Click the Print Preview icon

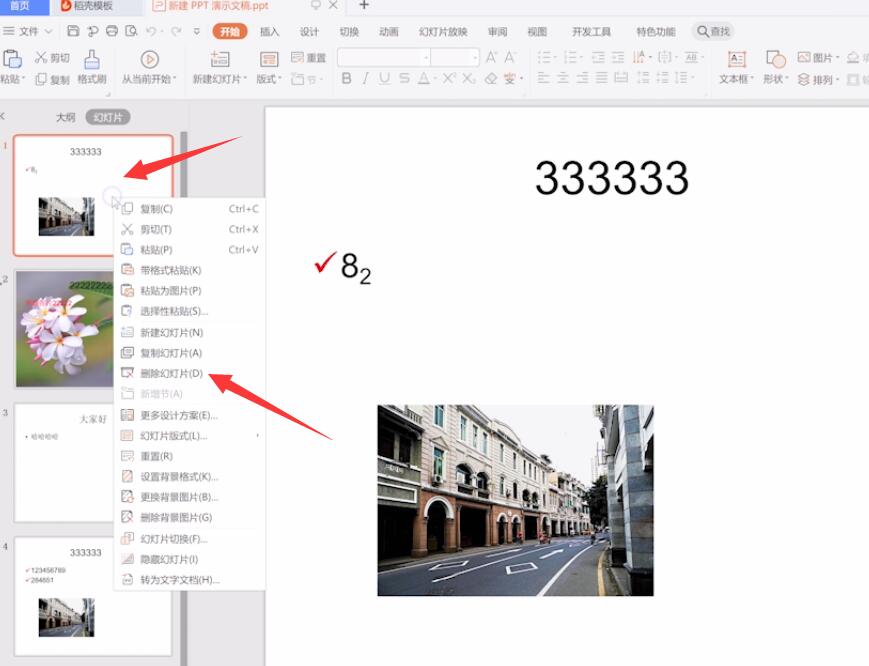131,31
